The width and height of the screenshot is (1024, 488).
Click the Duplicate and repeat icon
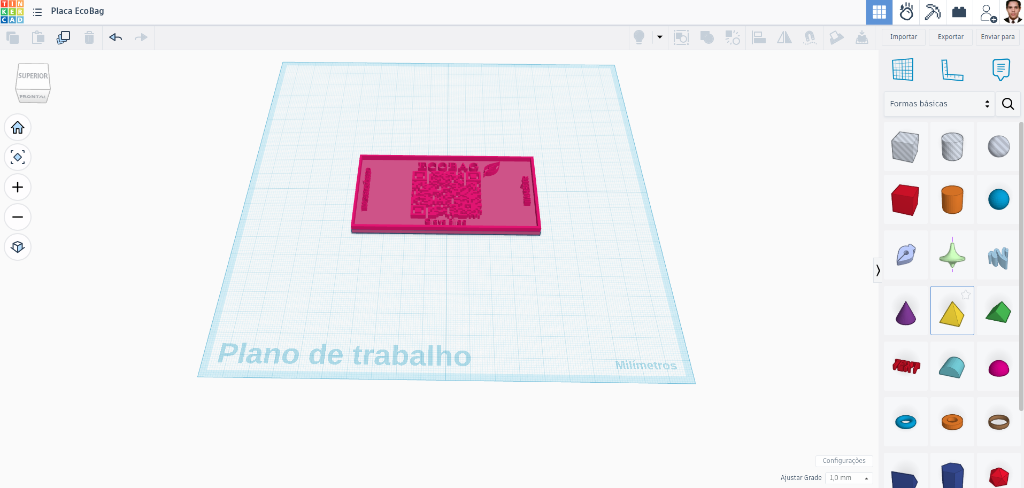click(x=63, y=38)
